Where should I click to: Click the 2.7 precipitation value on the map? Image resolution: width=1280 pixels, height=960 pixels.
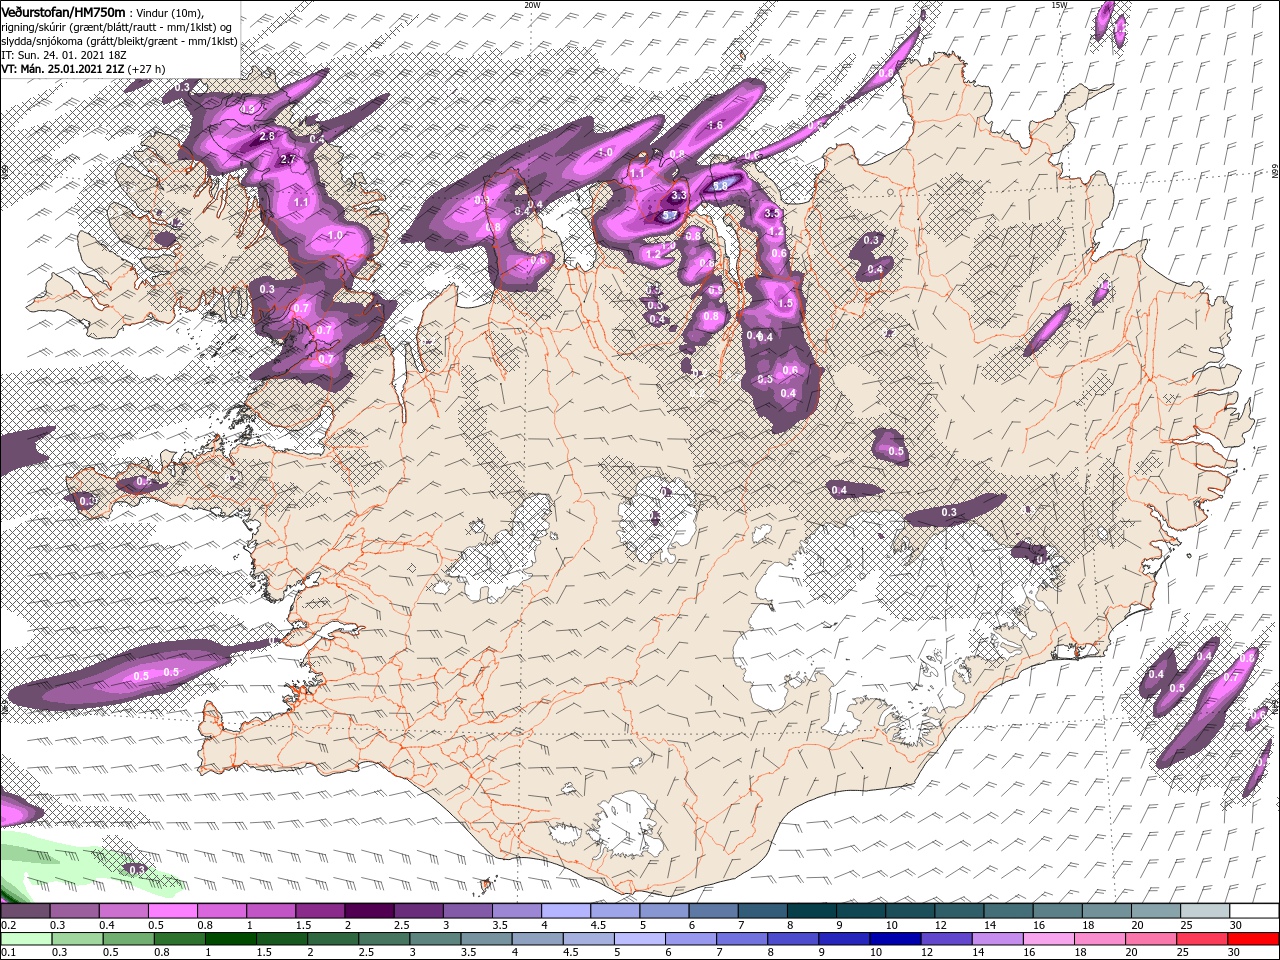pyautogui.click(x=288, y=159)
